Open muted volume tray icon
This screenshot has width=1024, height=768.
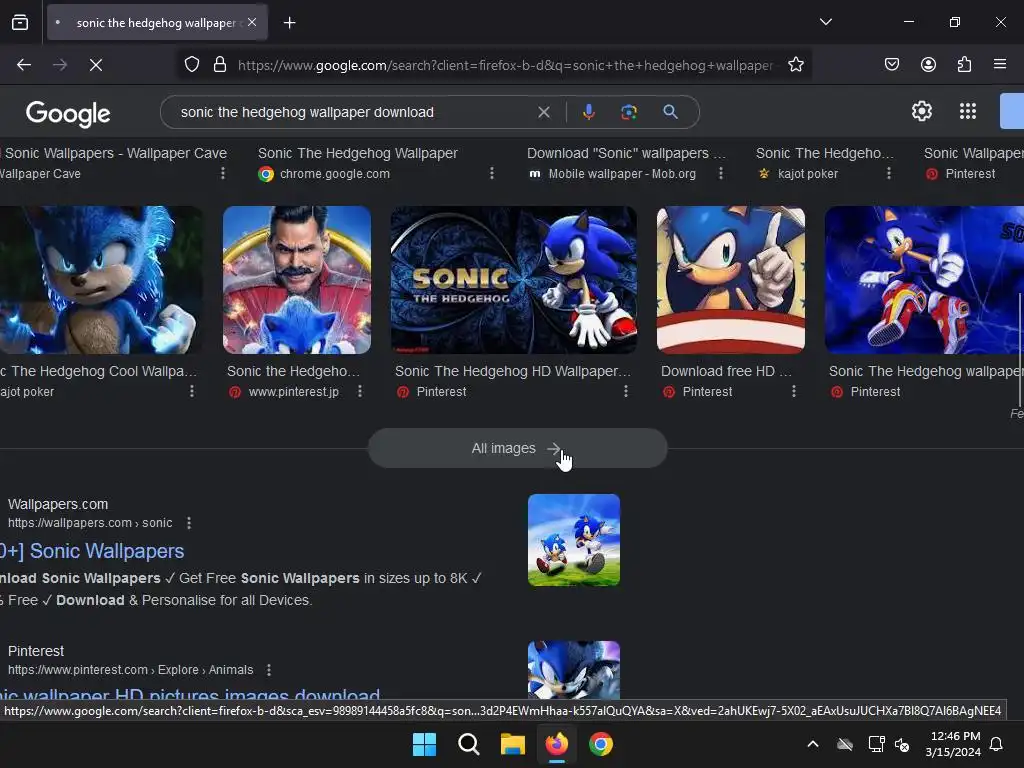point(902,744)
